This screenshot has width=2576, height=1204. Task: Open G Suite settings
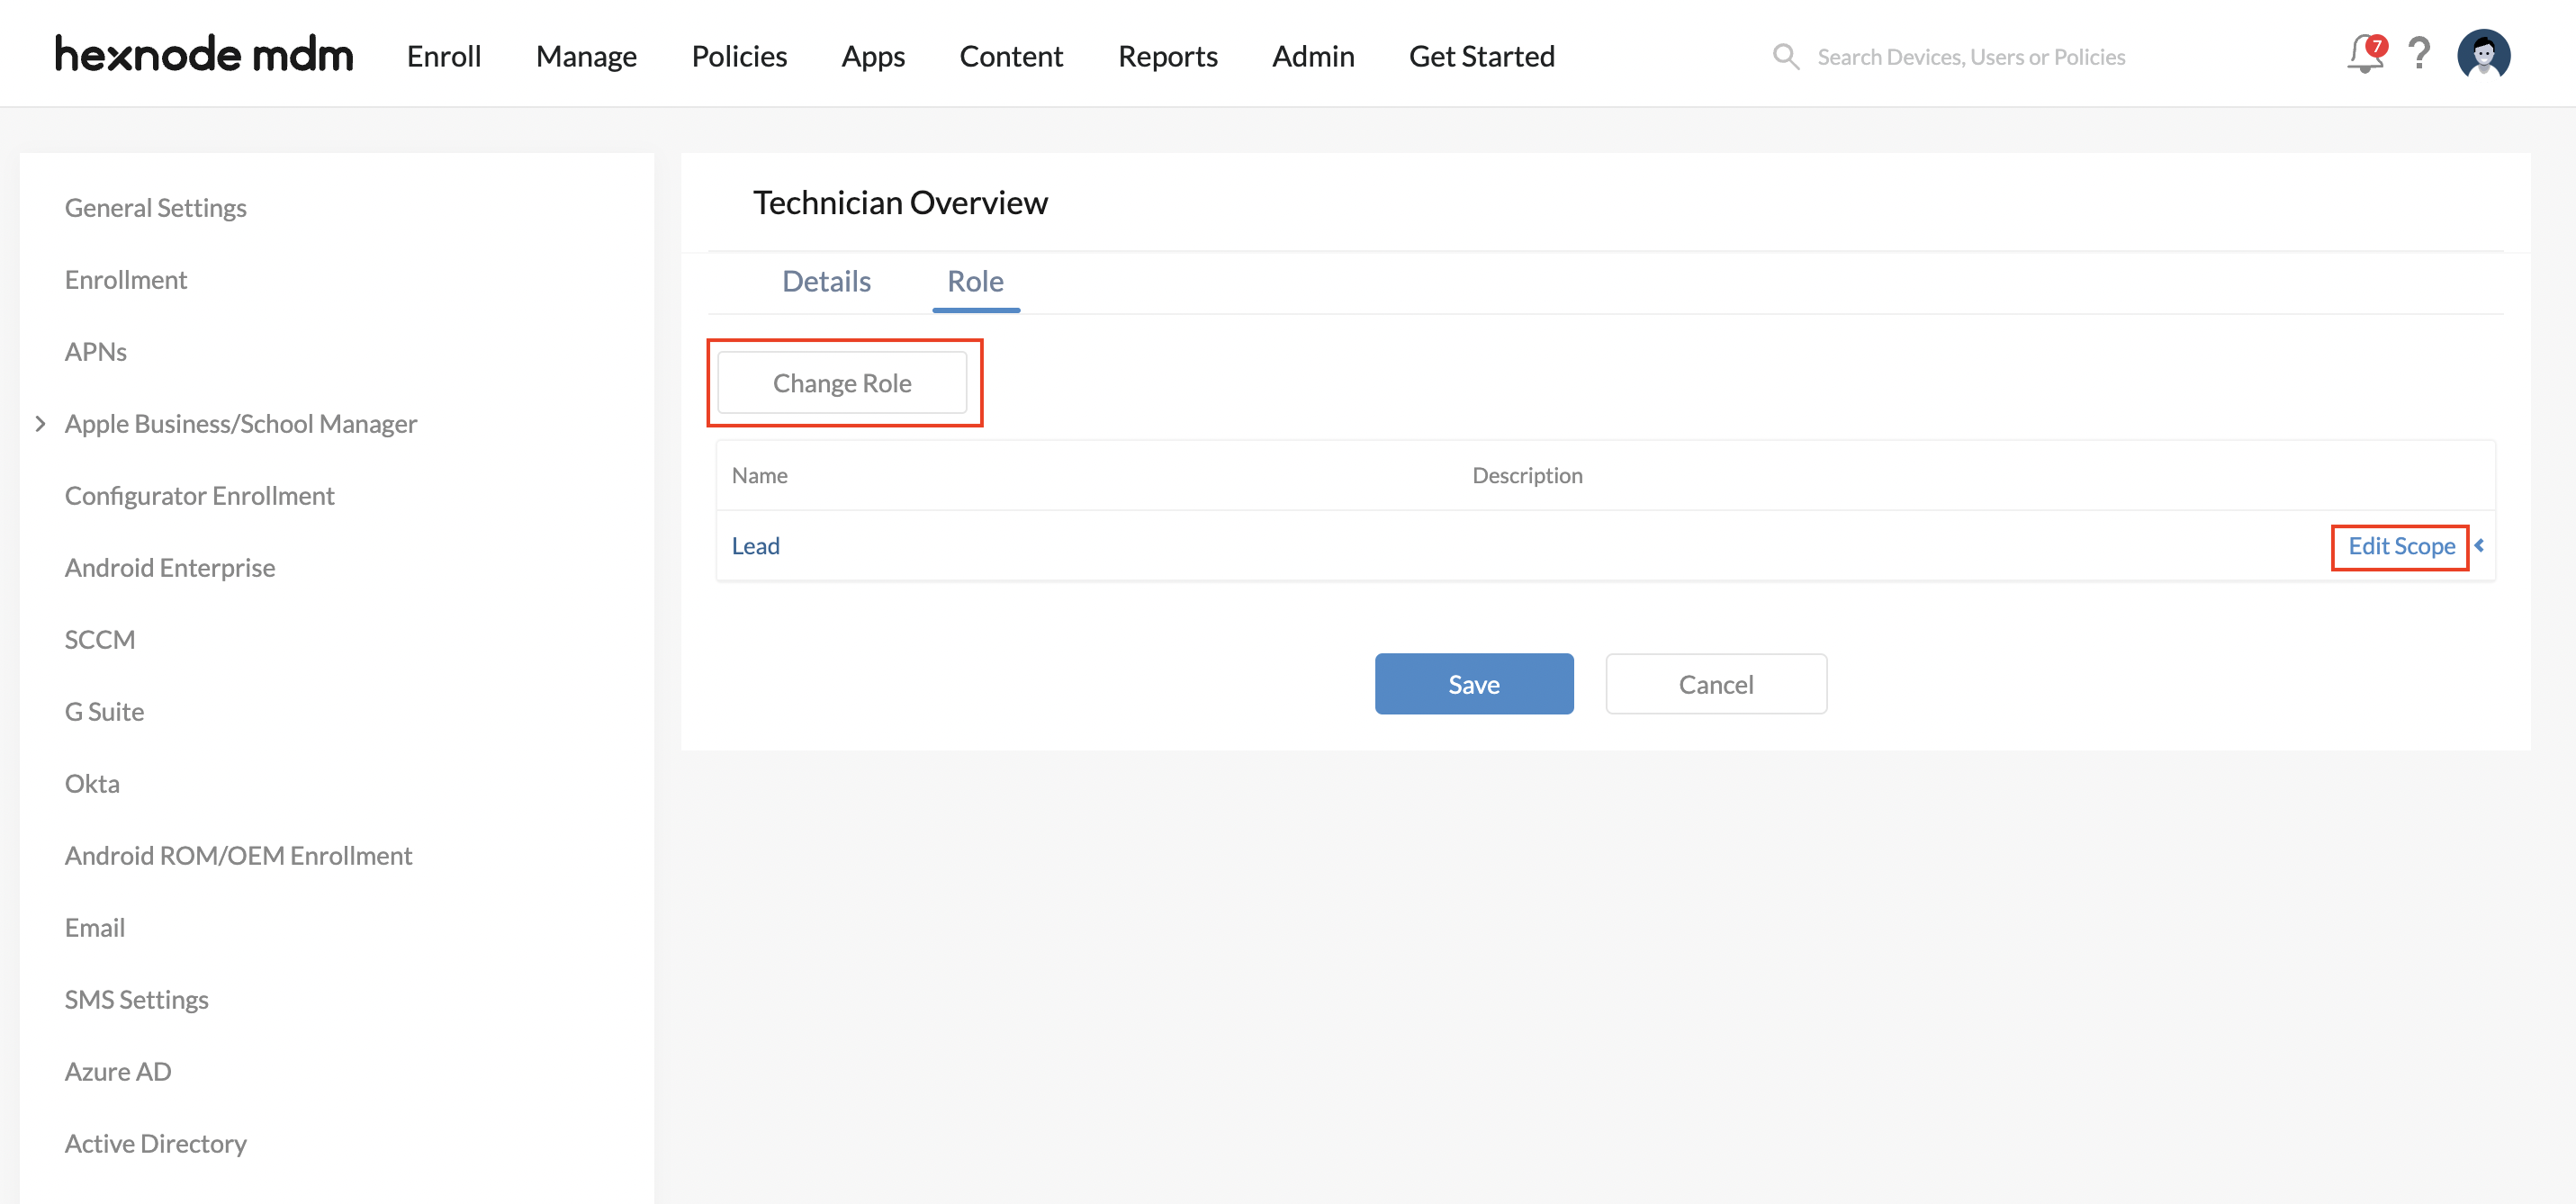[104, 711]
